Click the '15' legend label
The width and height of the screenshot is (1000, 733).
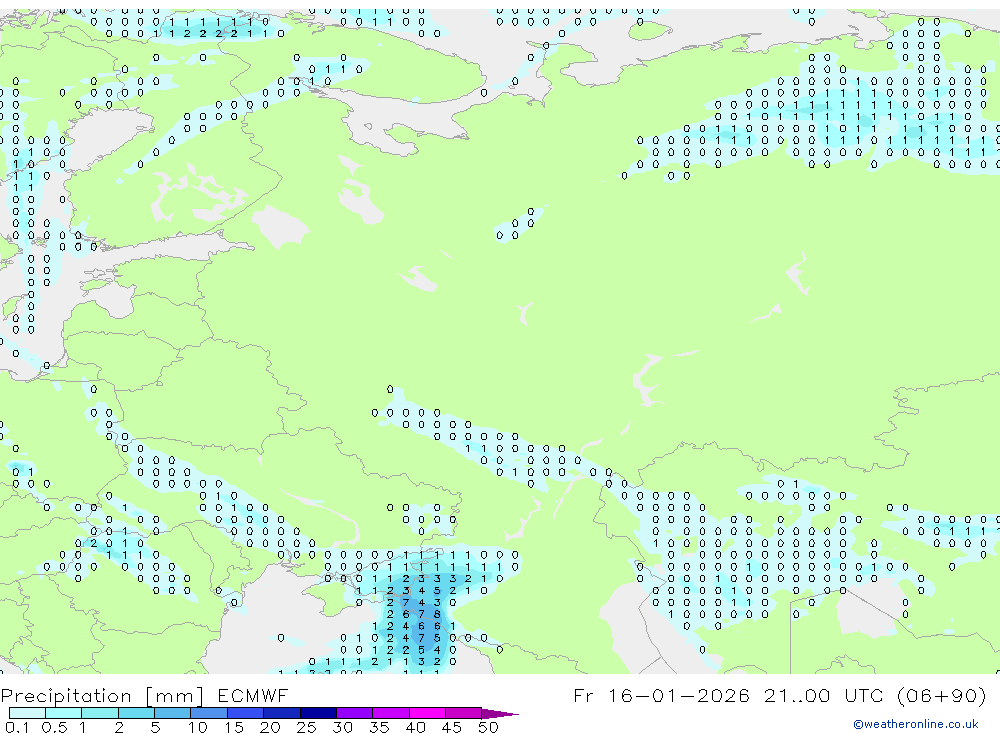click(233, 727)
